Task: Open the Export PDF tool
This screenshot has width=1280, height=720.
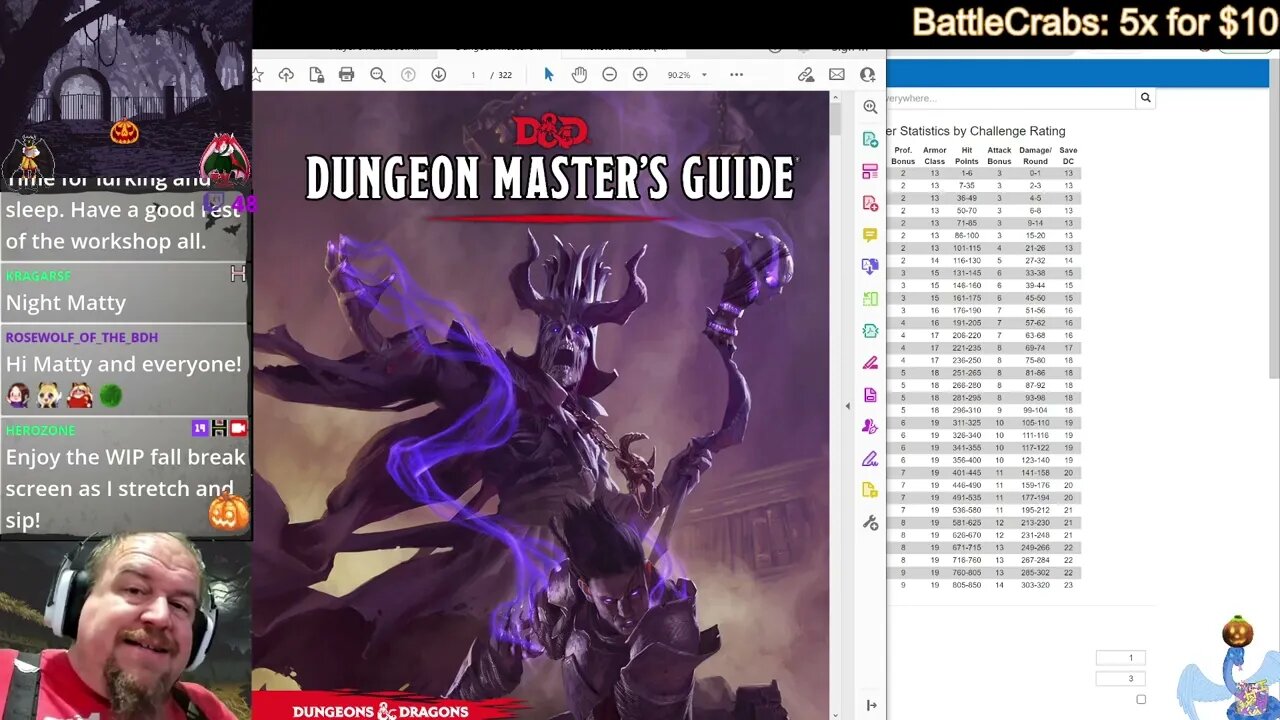Action: pos(870,139)
